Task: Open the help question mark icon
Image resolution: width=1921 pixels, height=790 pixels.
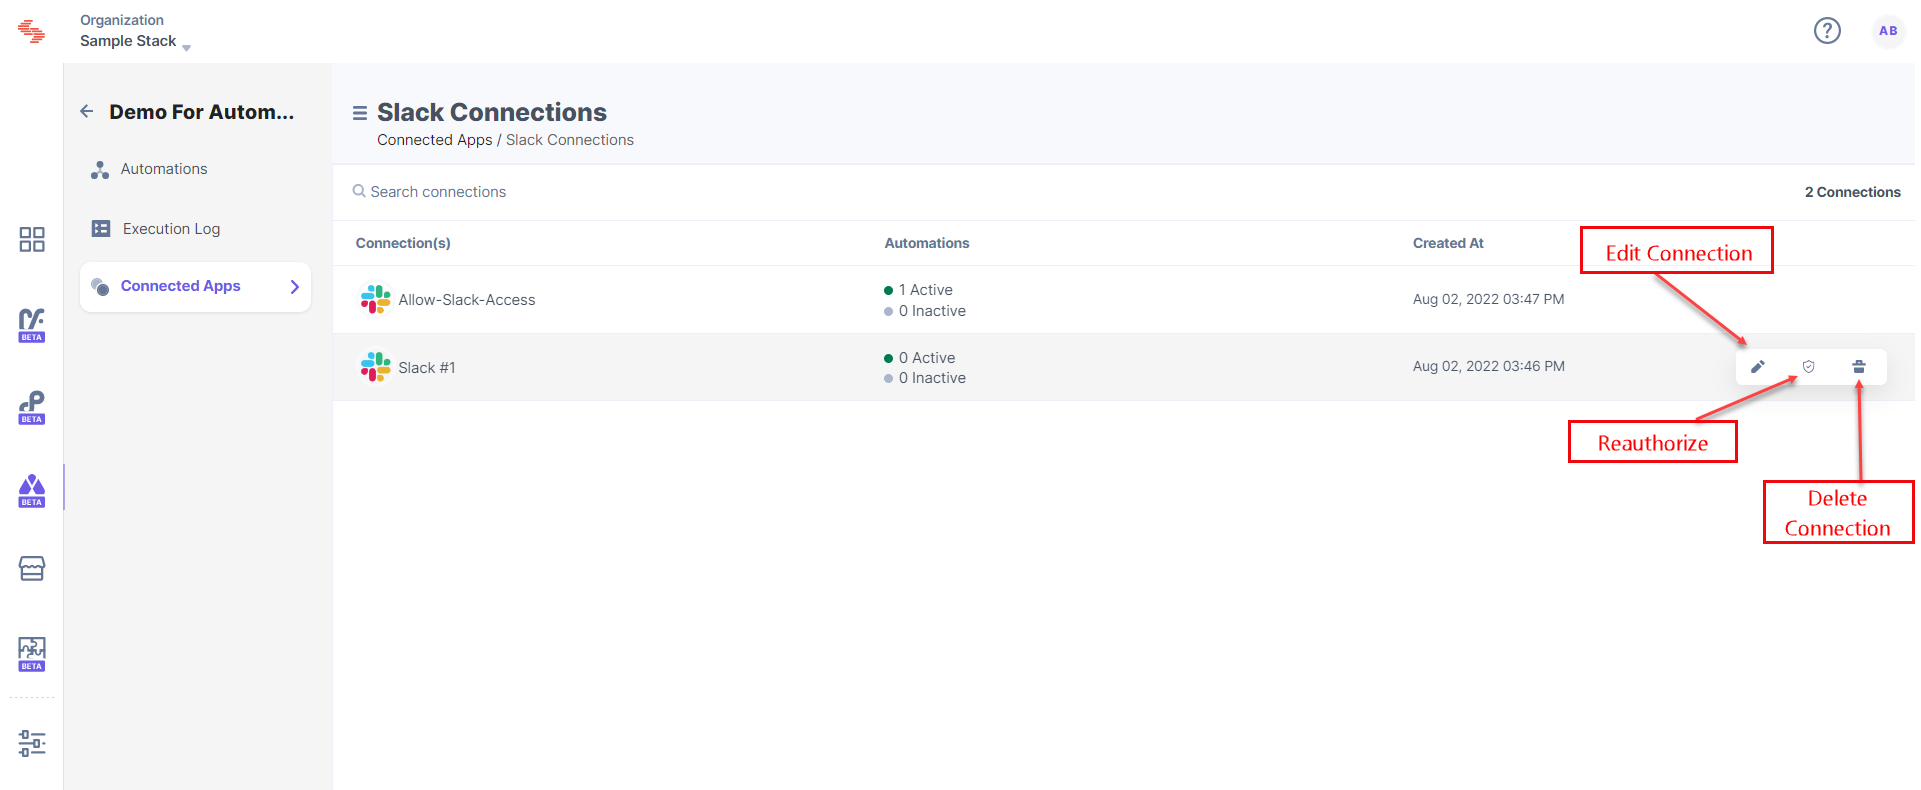Action: 1827,31
